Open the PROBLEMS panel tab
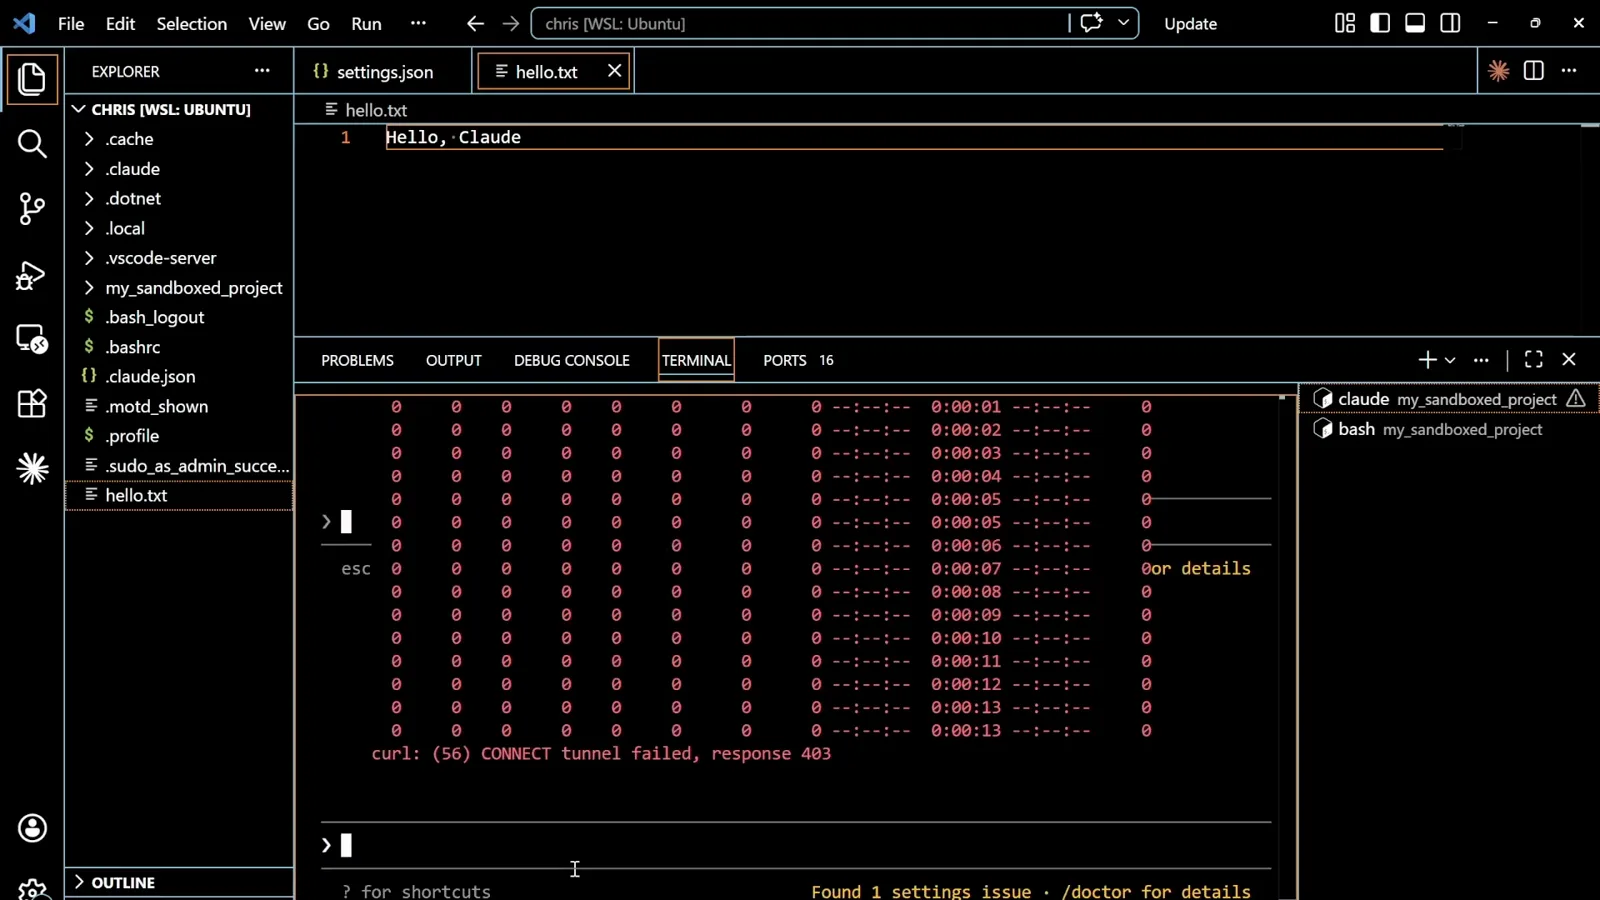 357,360
